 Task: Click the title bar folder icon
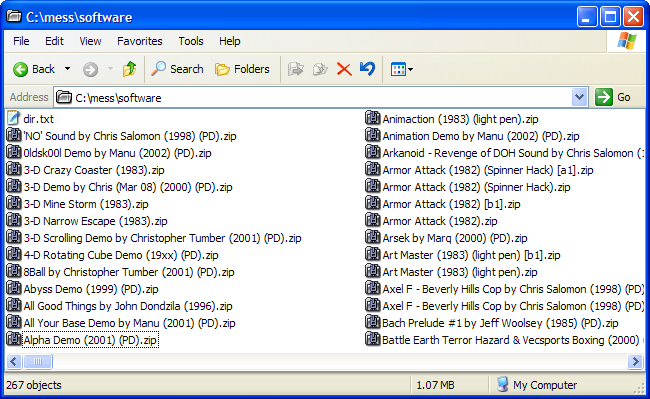pos(14,17)
